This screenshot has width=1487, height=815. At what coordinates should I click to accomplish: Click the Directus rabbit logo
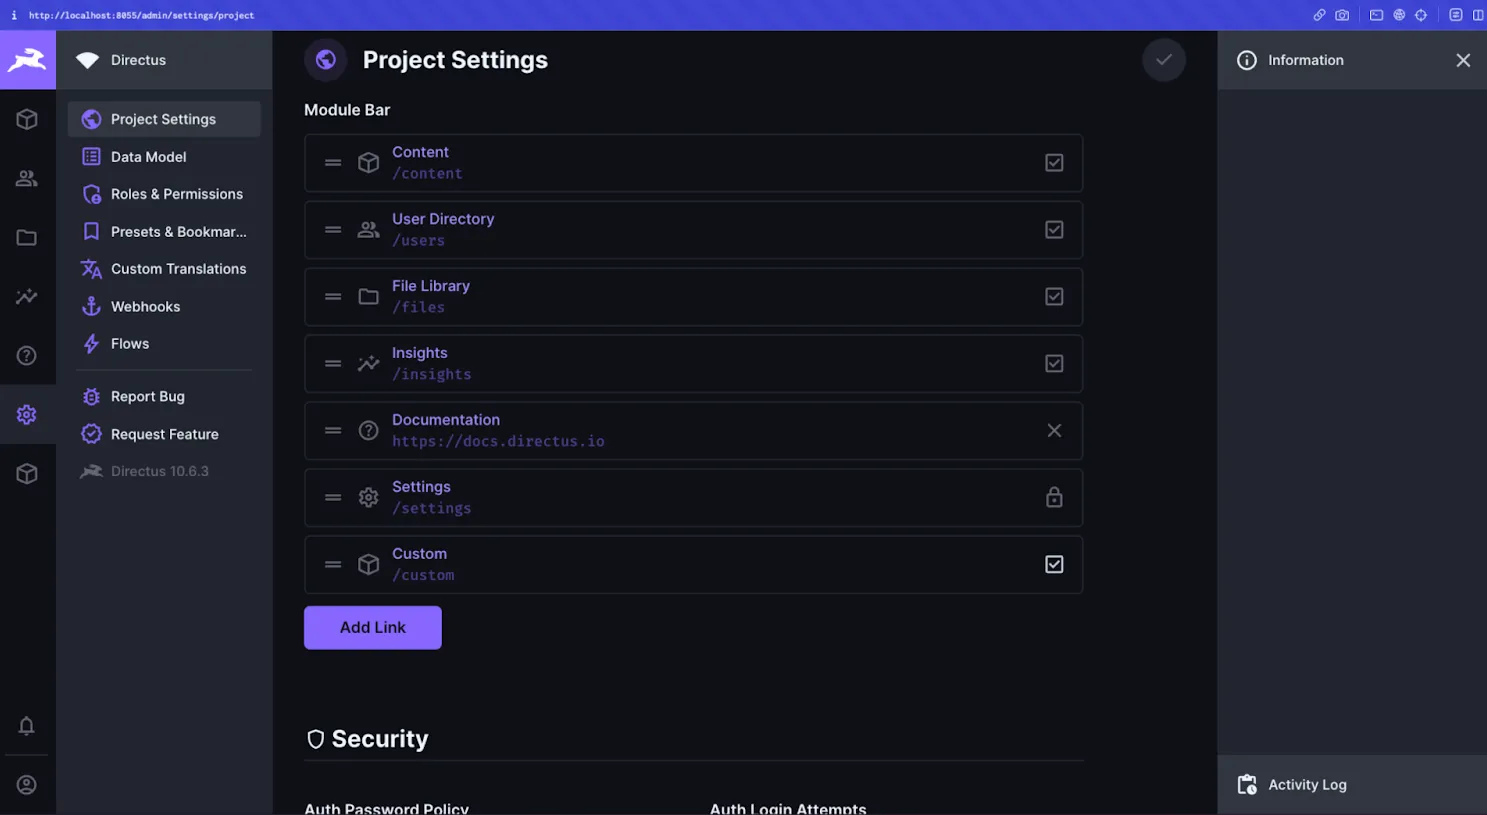[27, 60]
